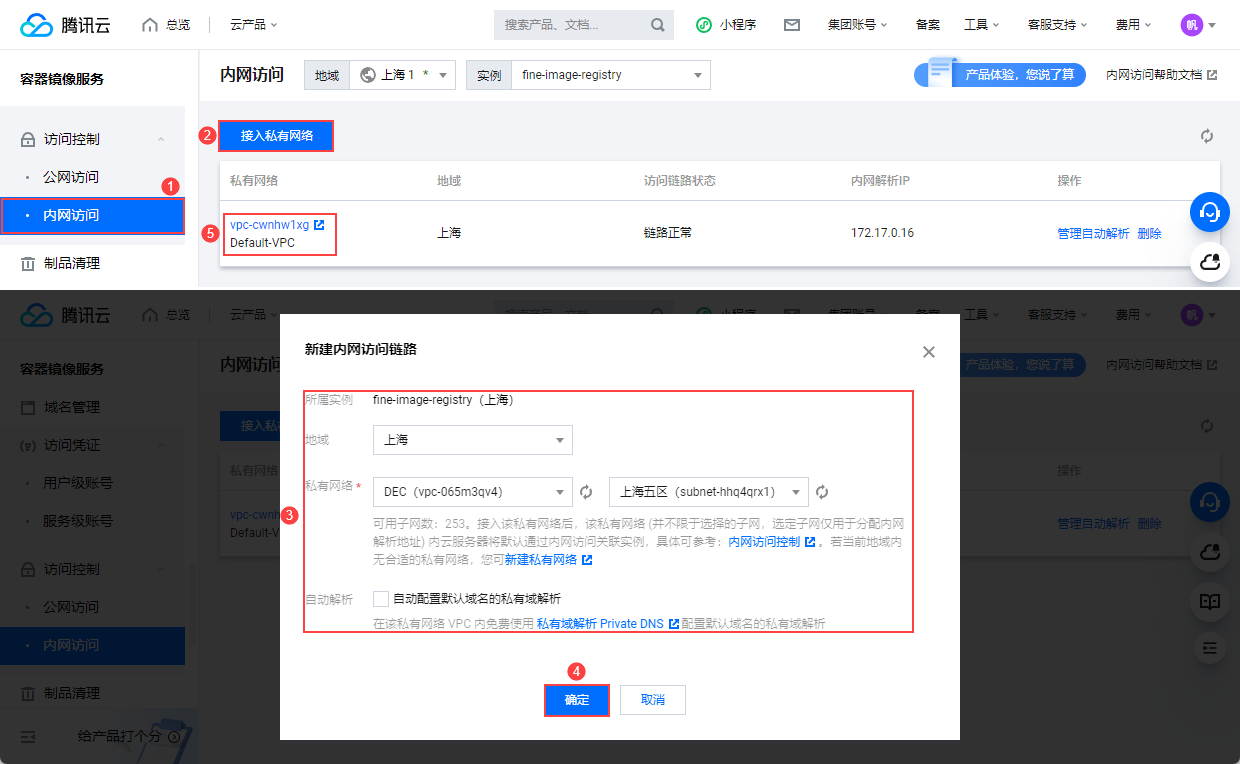Expand 云产品 menu in the undimmed header
1240x764 pixels.
click(x=253, y=25)
